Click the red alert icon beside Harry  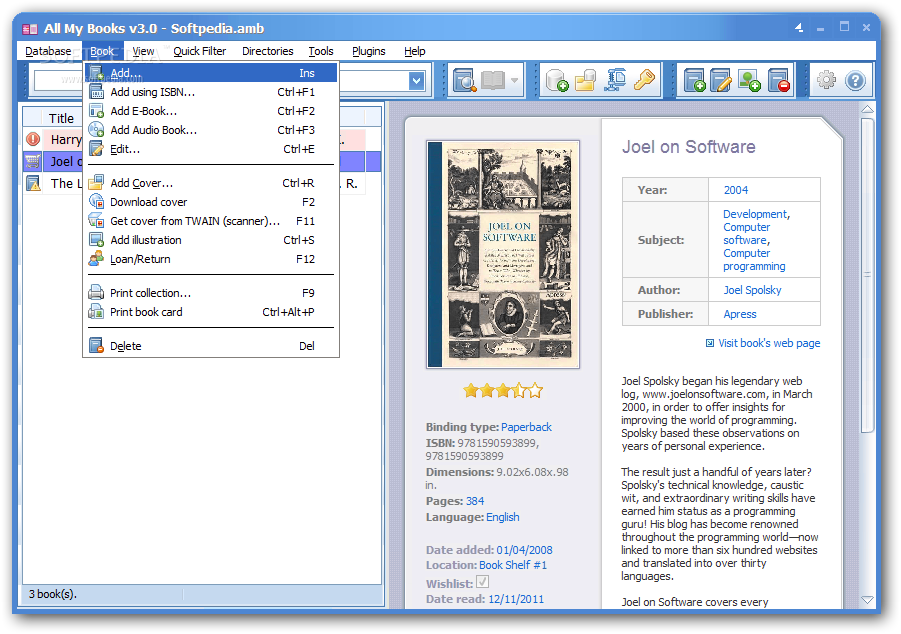click(33, 139)
